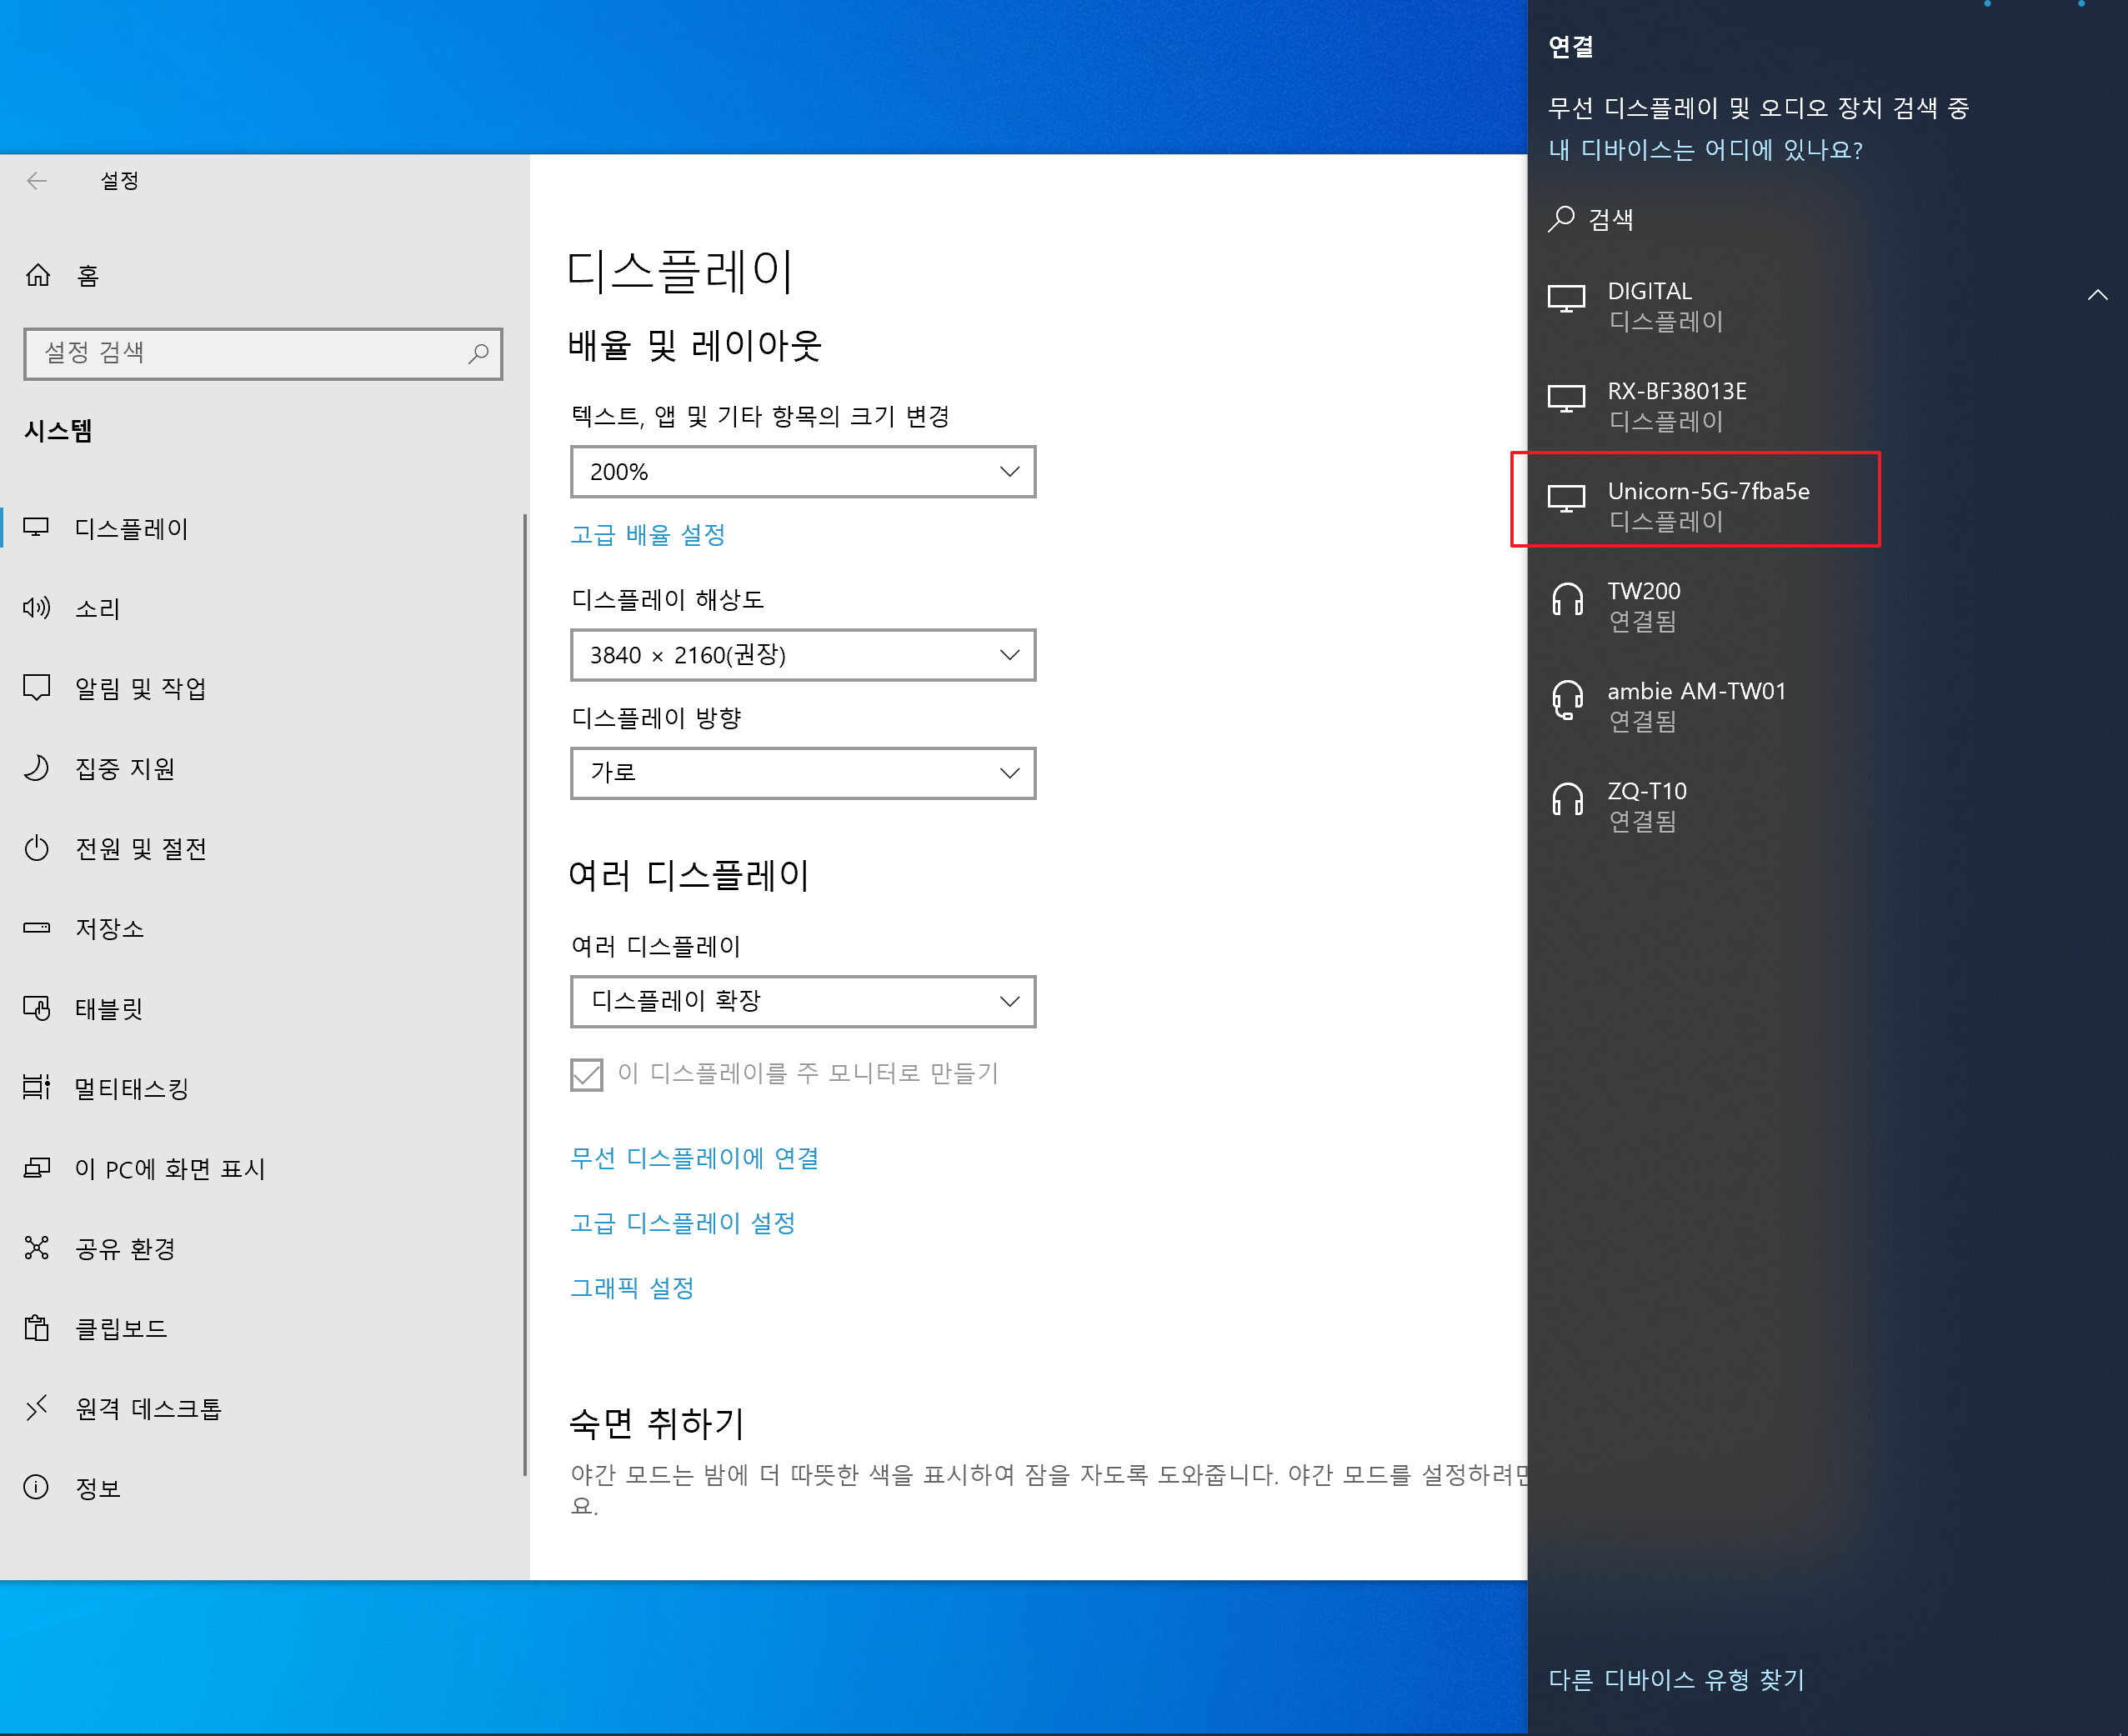The height and width of the screenshot is (1736, 2128).
Task: Click 다른 디바이스 유형 찾기 link
Action: point(1677,1680)
